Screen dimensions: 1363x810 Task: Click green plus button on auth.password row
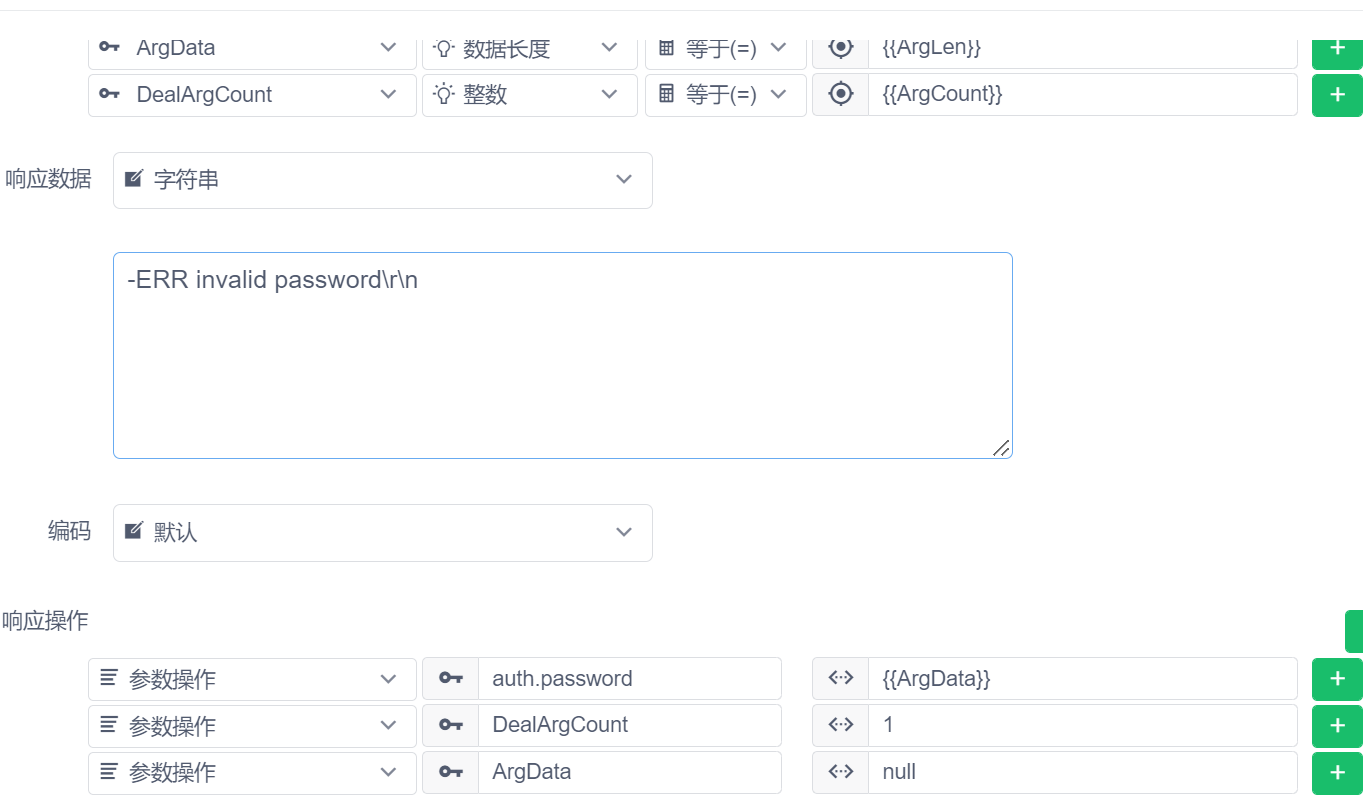(x=1336, y=679)
